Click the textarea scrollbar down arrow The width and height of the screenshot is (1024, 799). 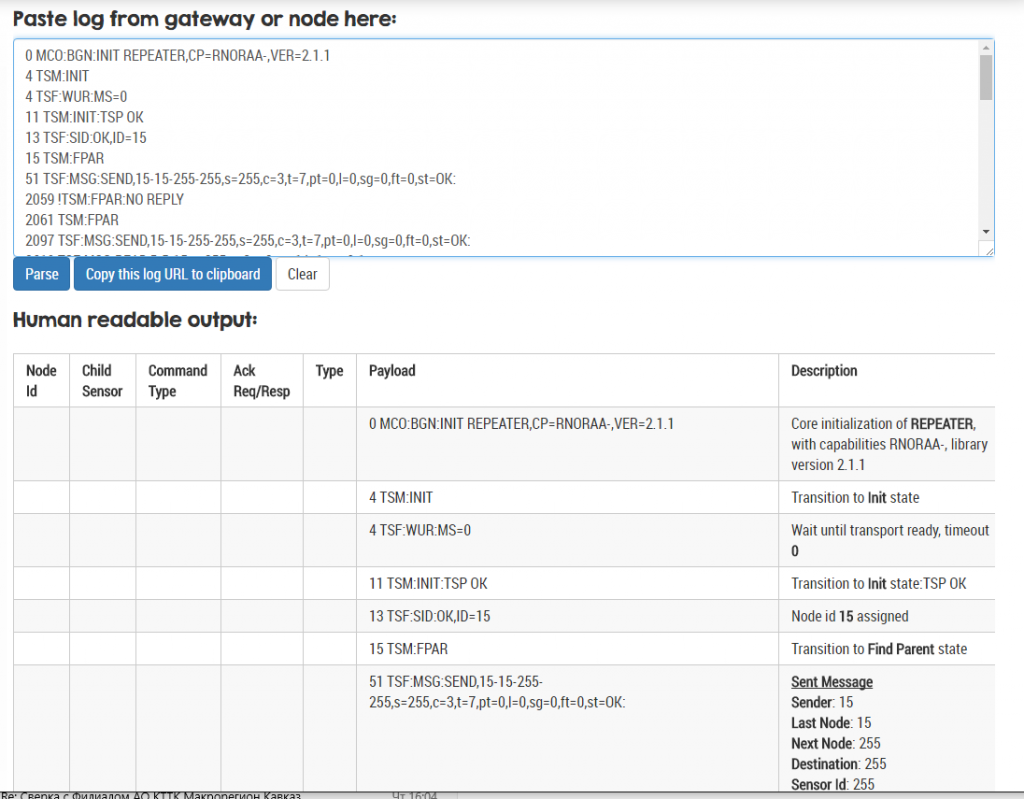[985, 230]
